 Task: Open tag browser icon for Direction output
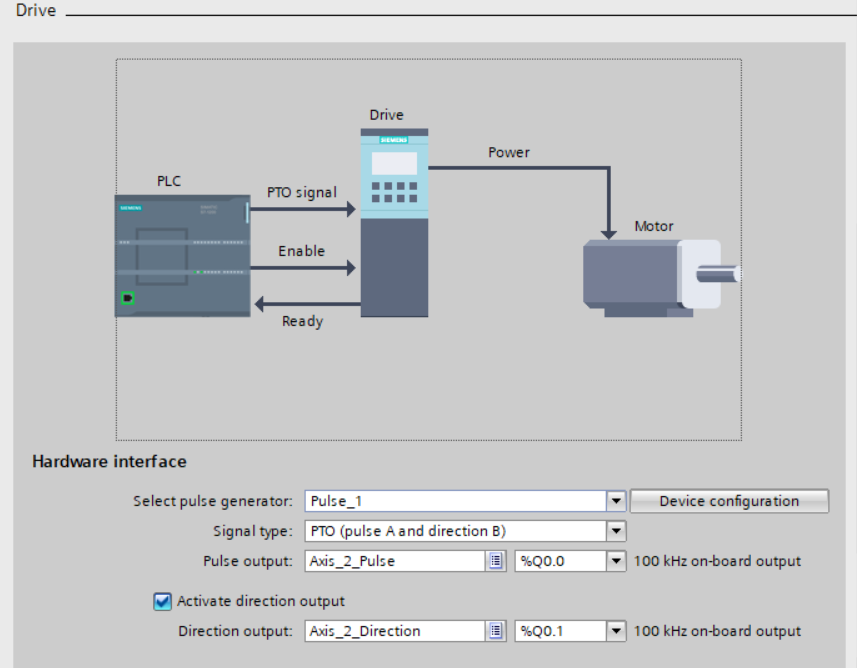pos(495,631)
